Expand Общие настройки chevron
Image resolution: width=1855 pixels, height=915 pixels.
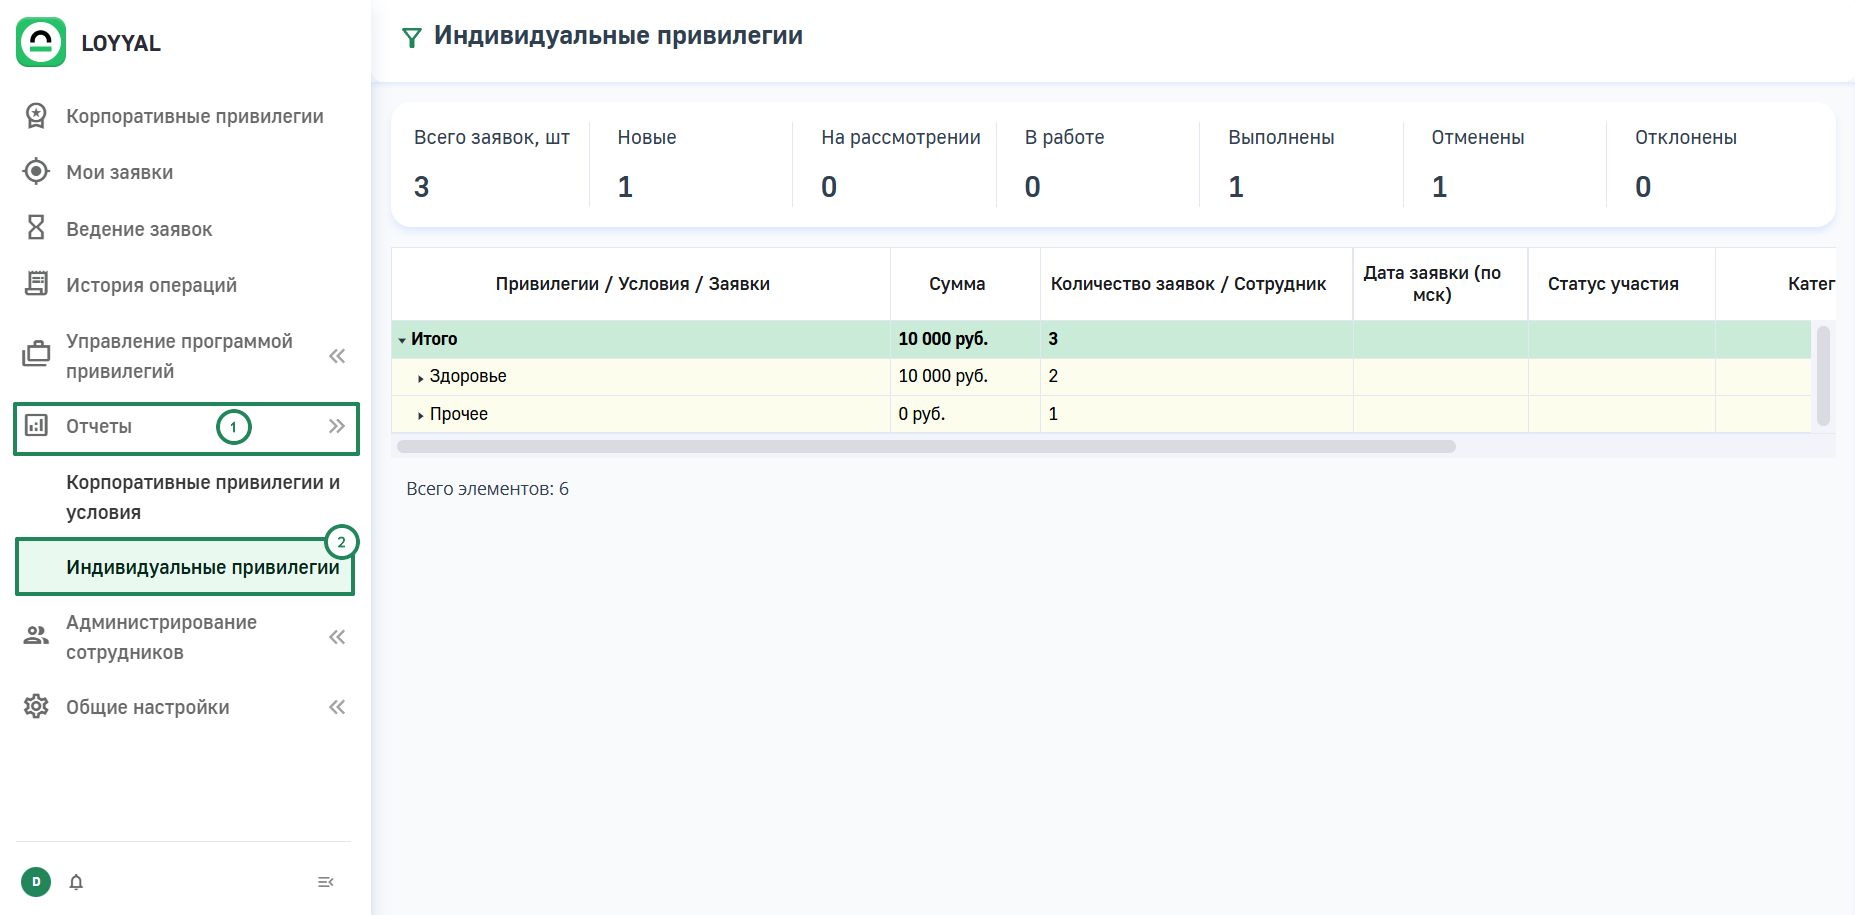337,707
